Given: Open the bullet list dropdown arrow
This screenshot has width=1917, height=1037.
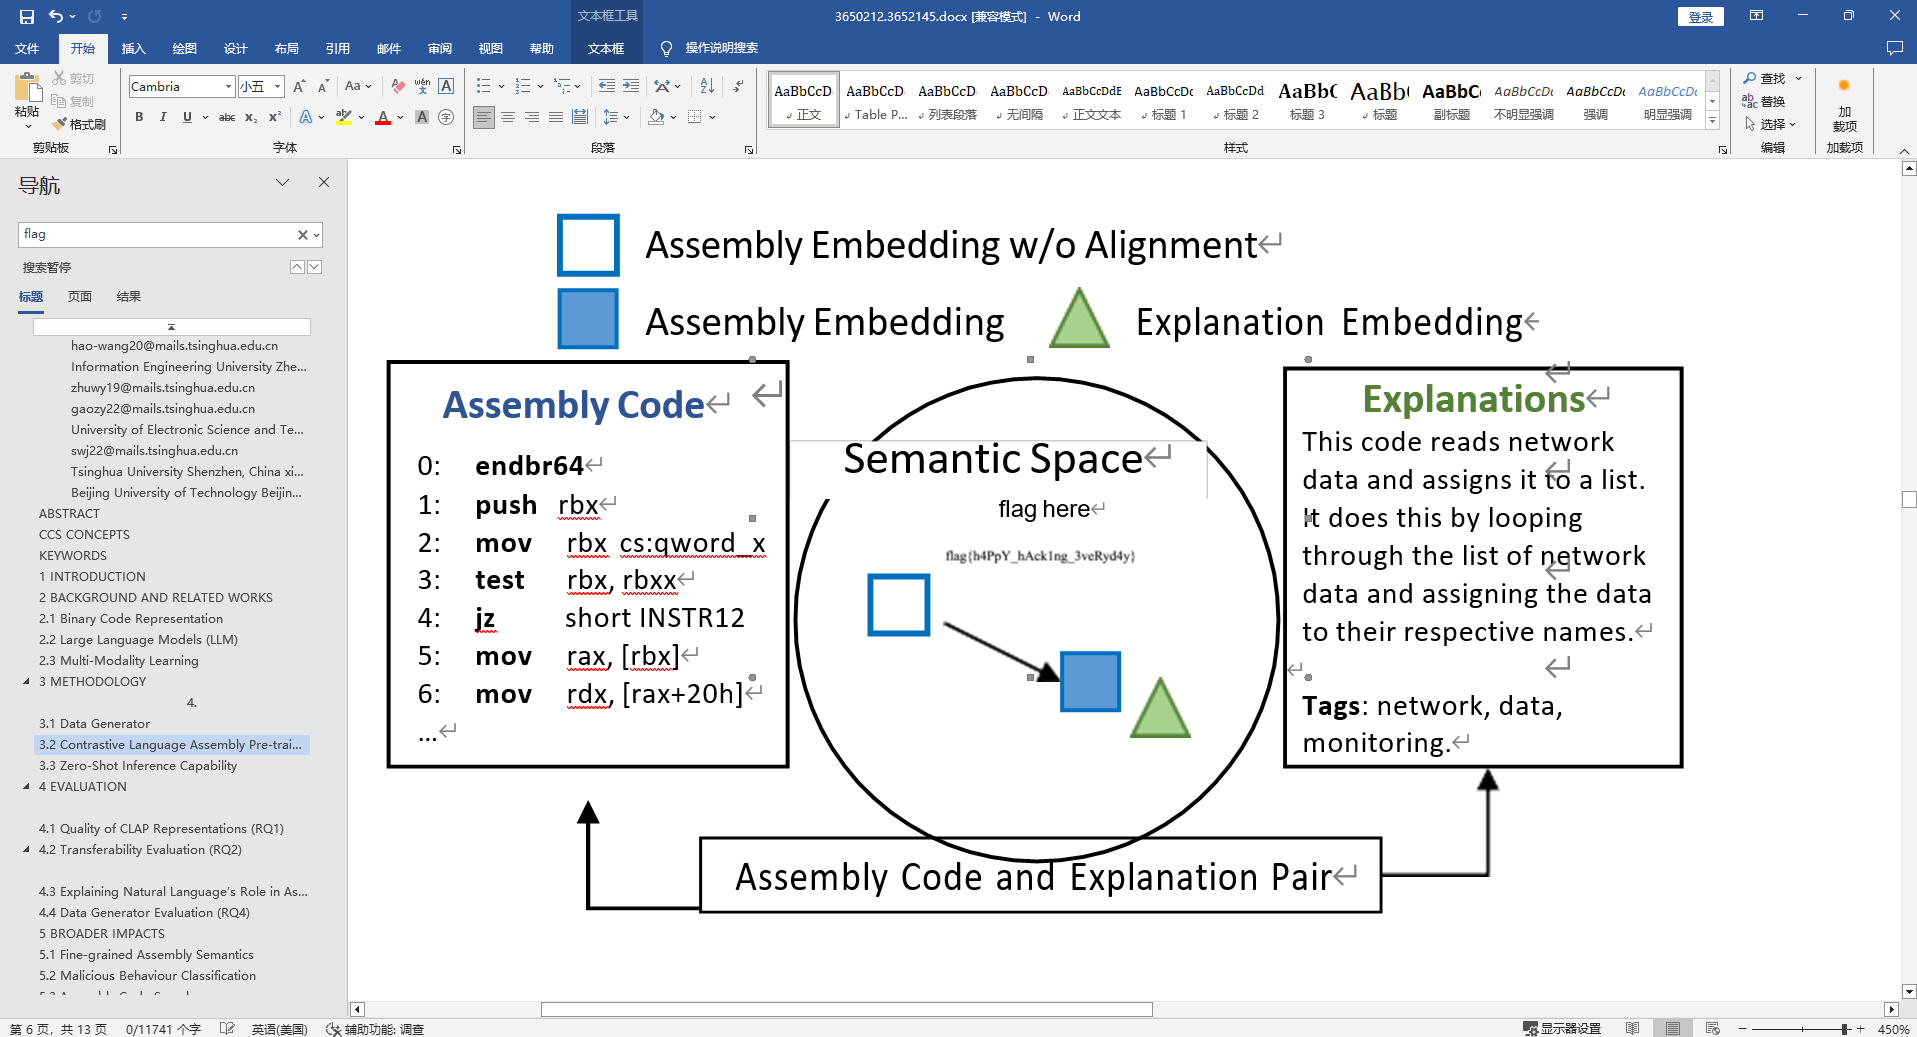Looking at the screenshot, I should (x=500, y=86).
